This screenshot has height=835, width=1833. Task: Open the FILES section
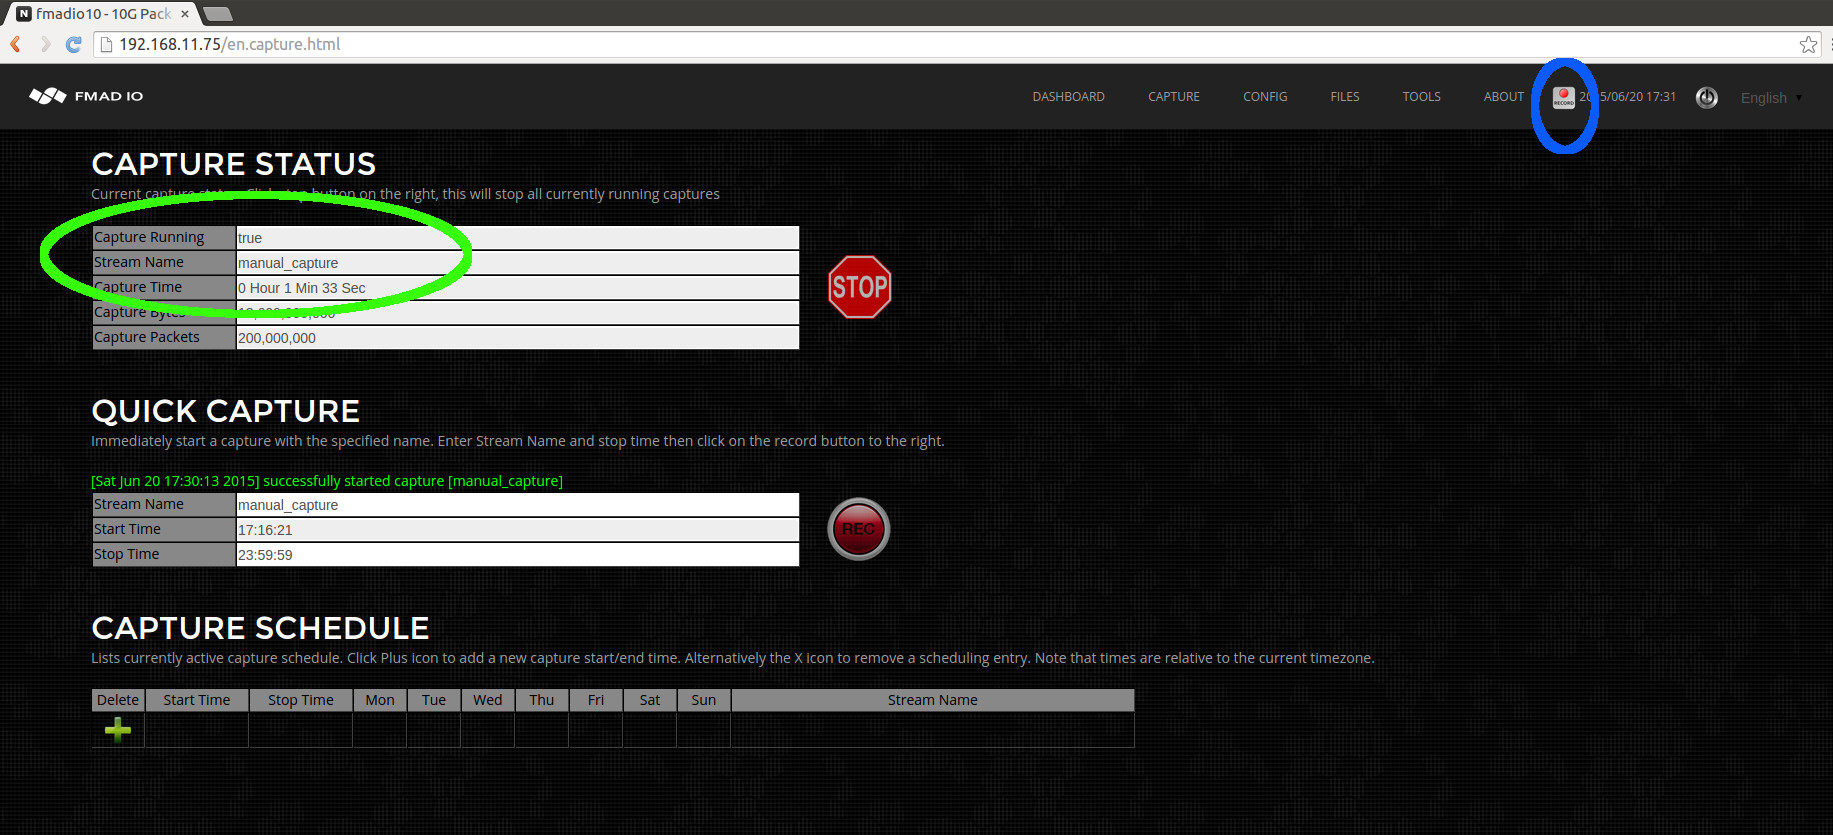(1344, 97)
